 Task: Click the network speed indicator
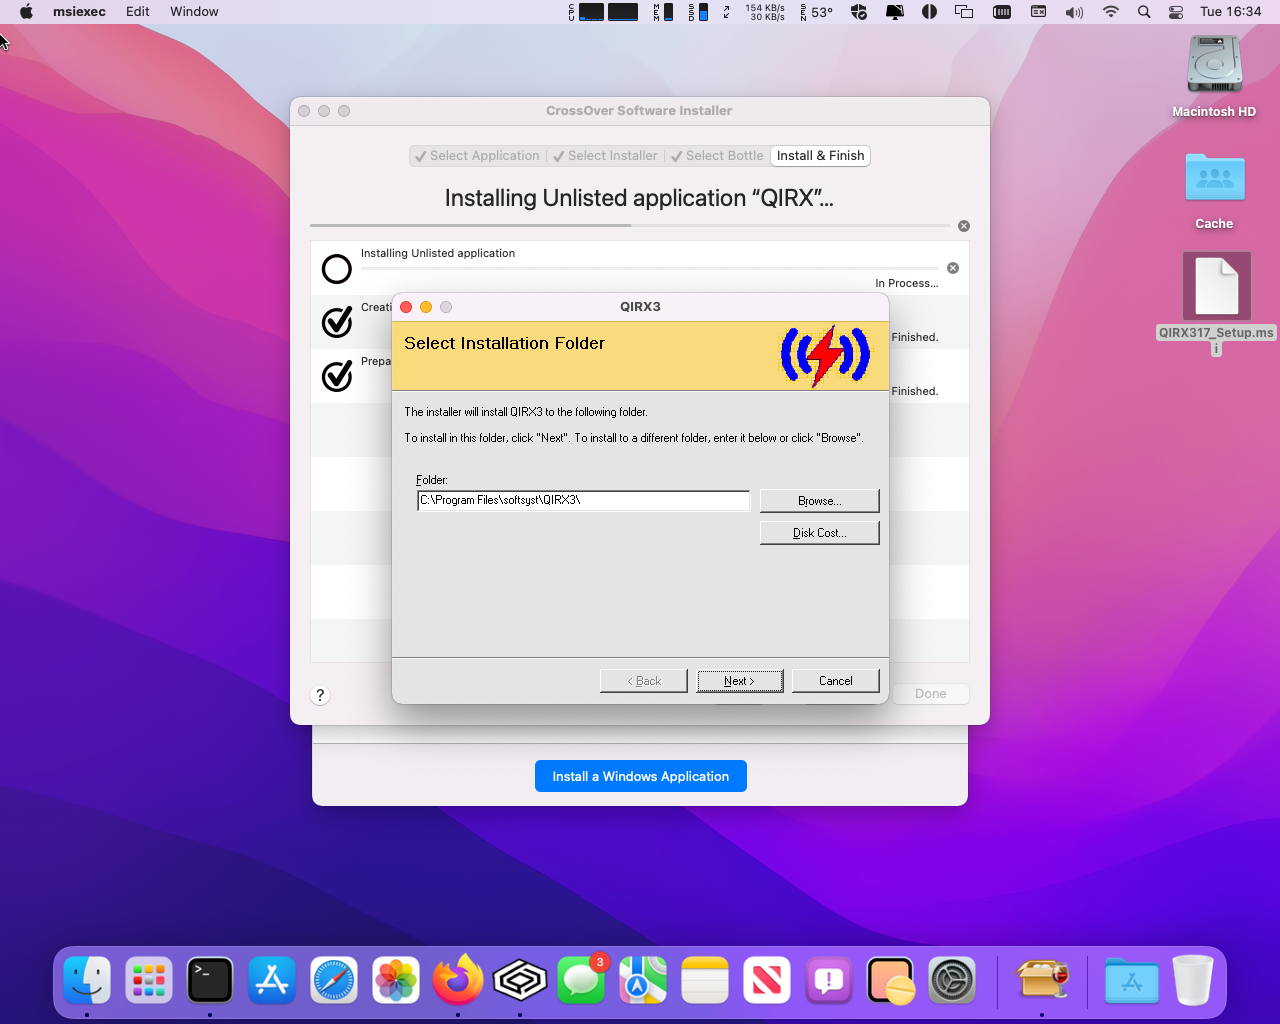pos(765,12)
